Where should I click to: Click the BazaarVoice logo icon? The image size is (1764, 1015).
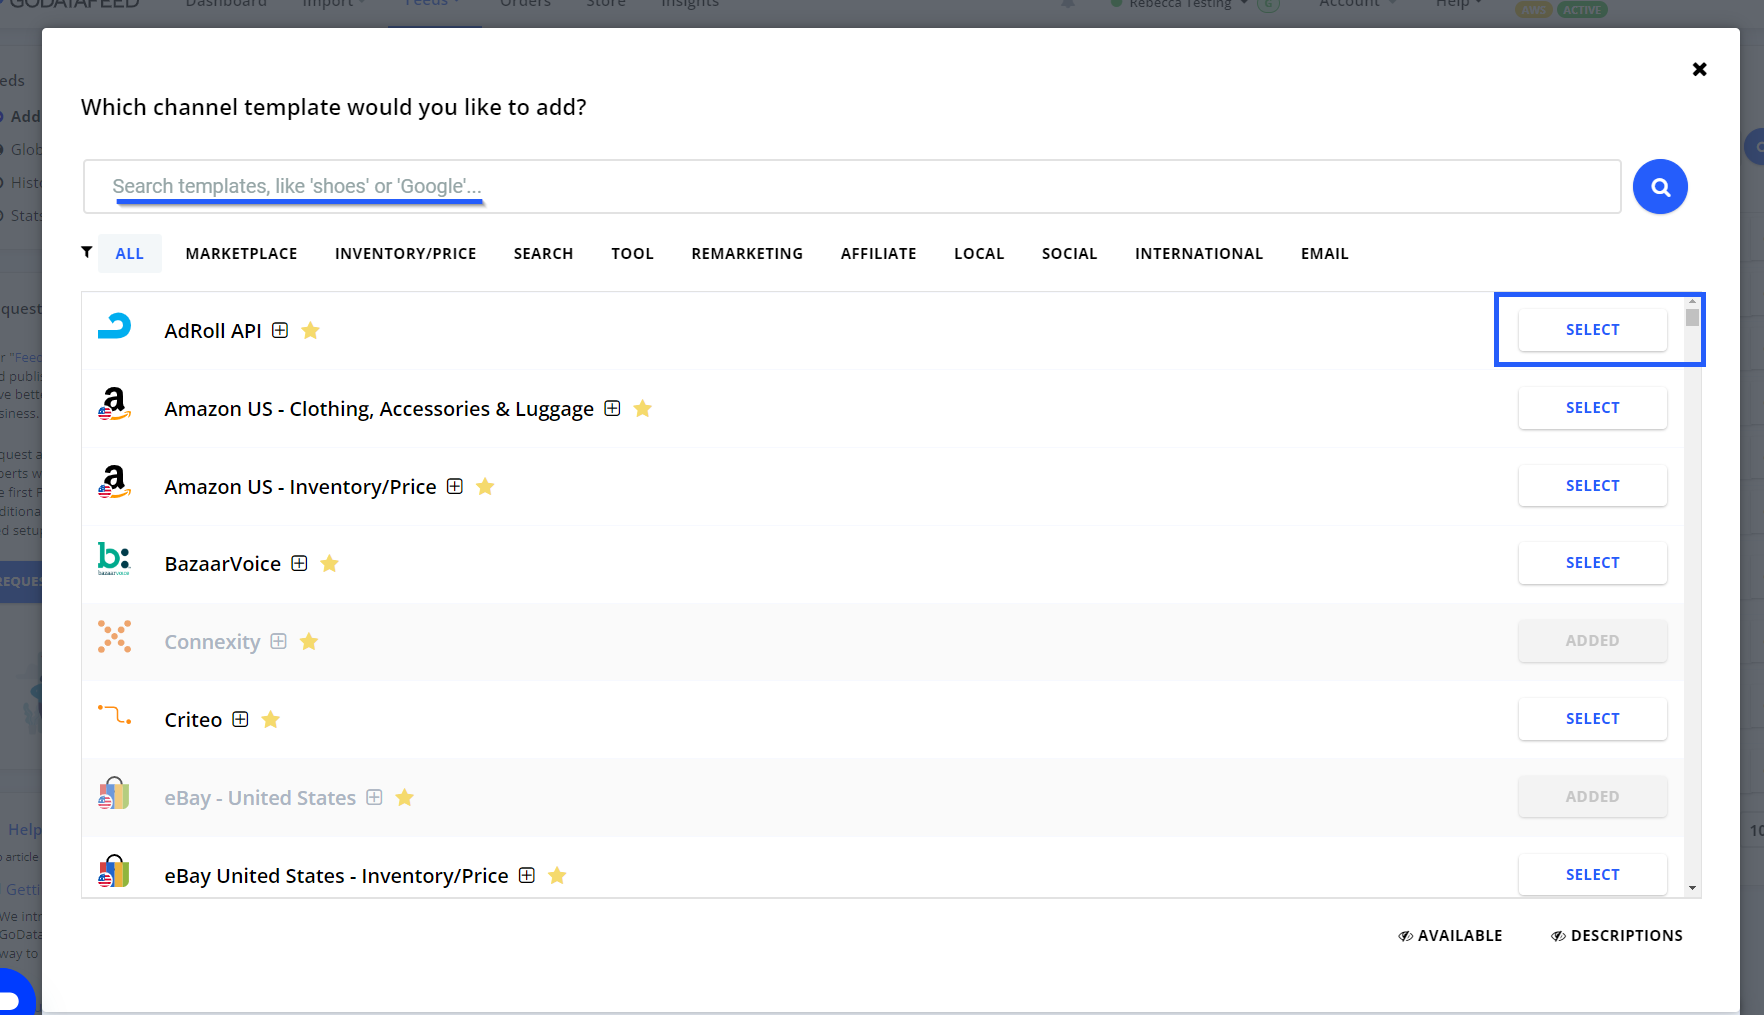(114, 559)
